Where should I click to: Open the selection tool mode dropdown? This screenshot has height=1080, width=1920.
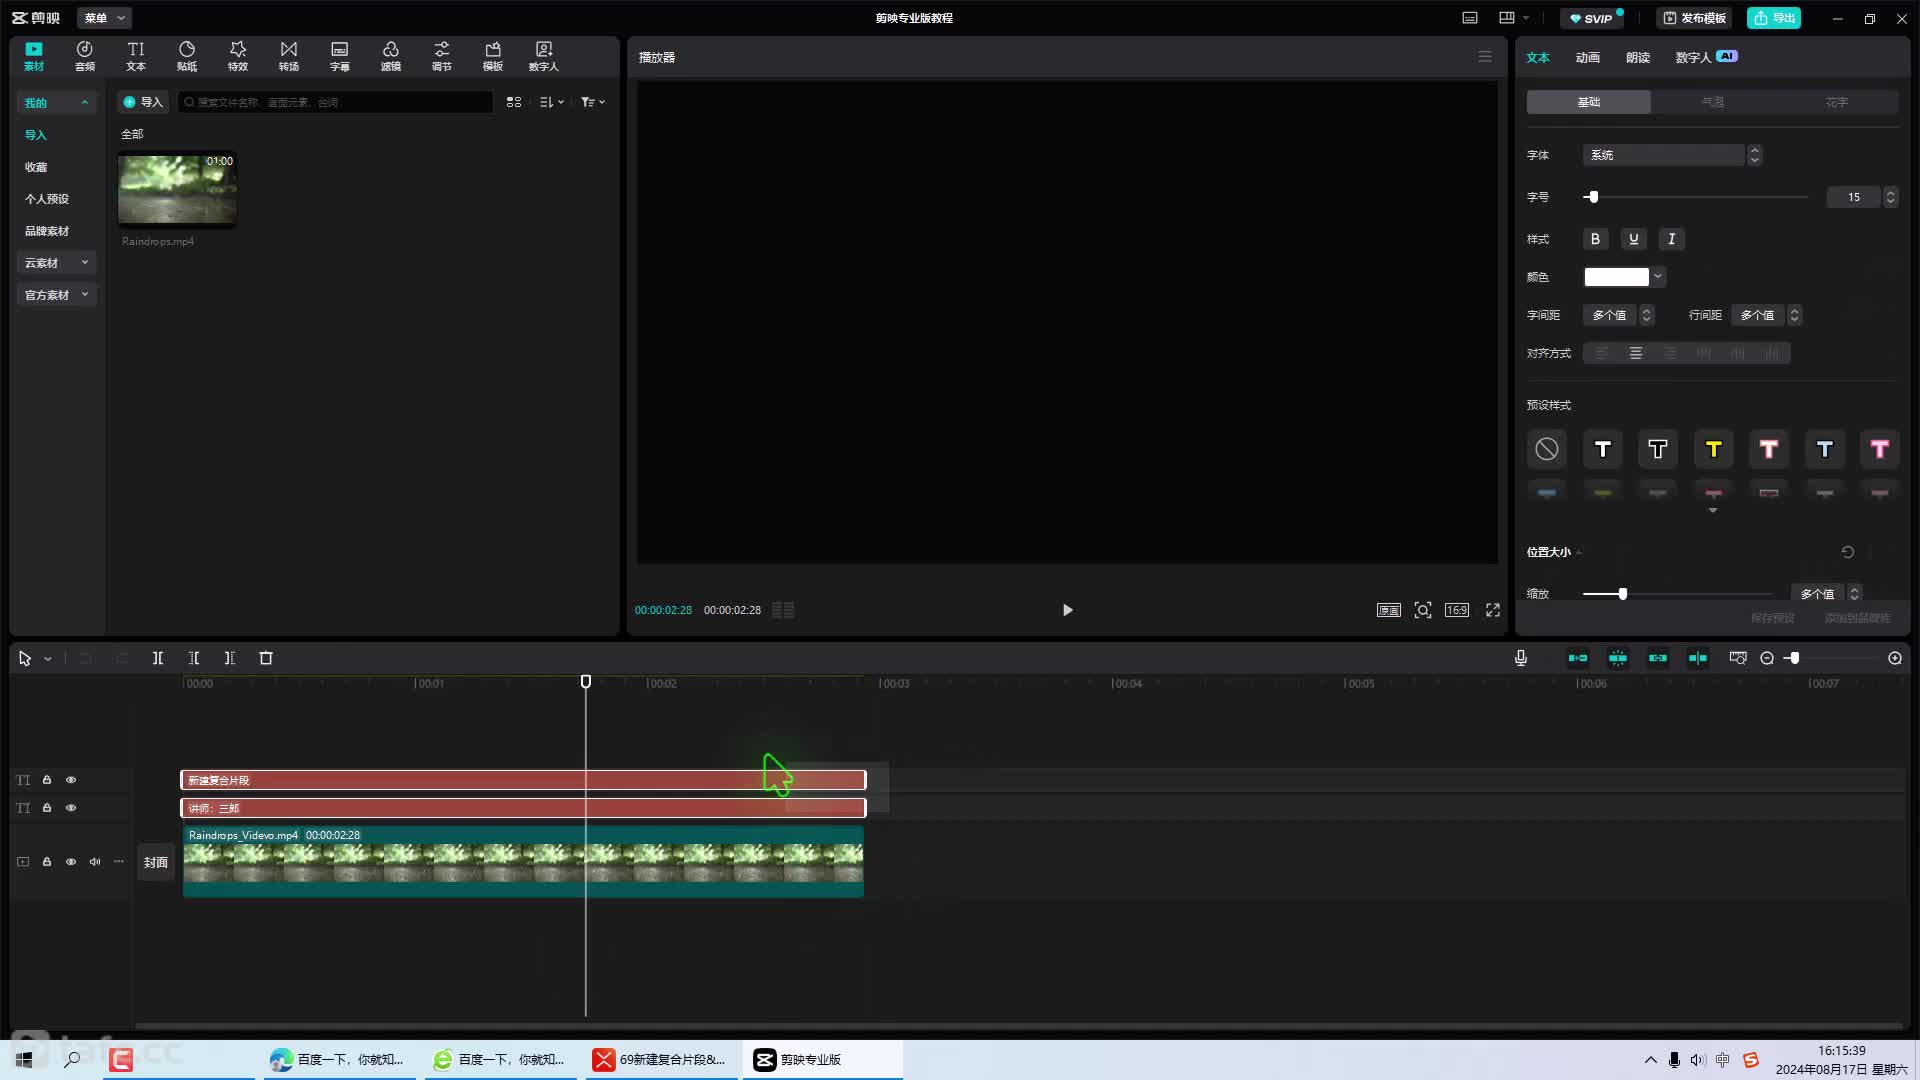(47, 659)
